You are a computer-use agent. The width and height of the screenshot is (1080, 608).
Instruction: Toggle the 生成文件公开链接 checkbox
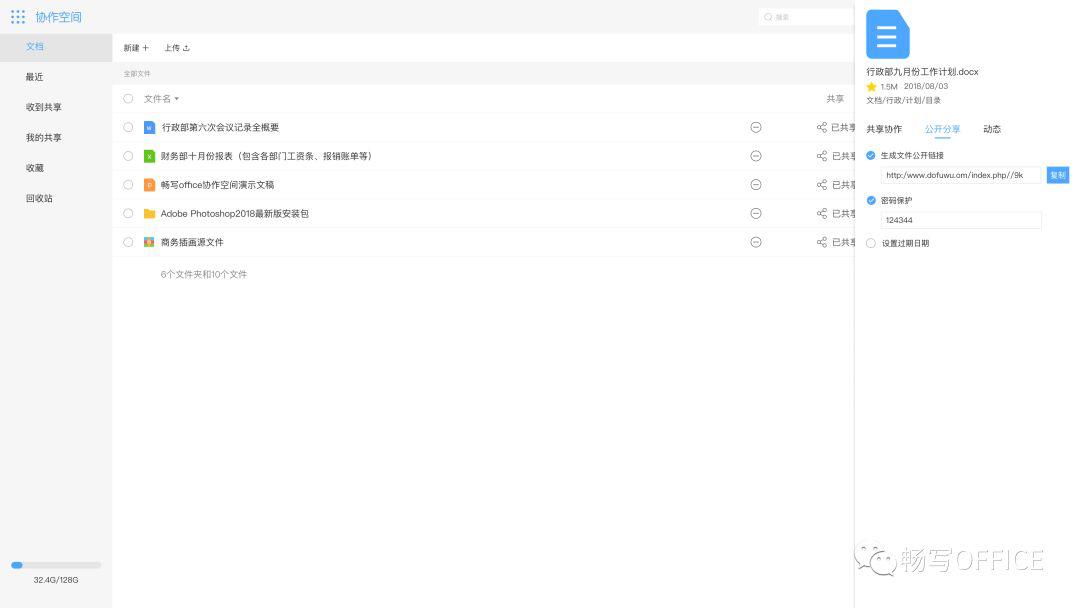871,156
